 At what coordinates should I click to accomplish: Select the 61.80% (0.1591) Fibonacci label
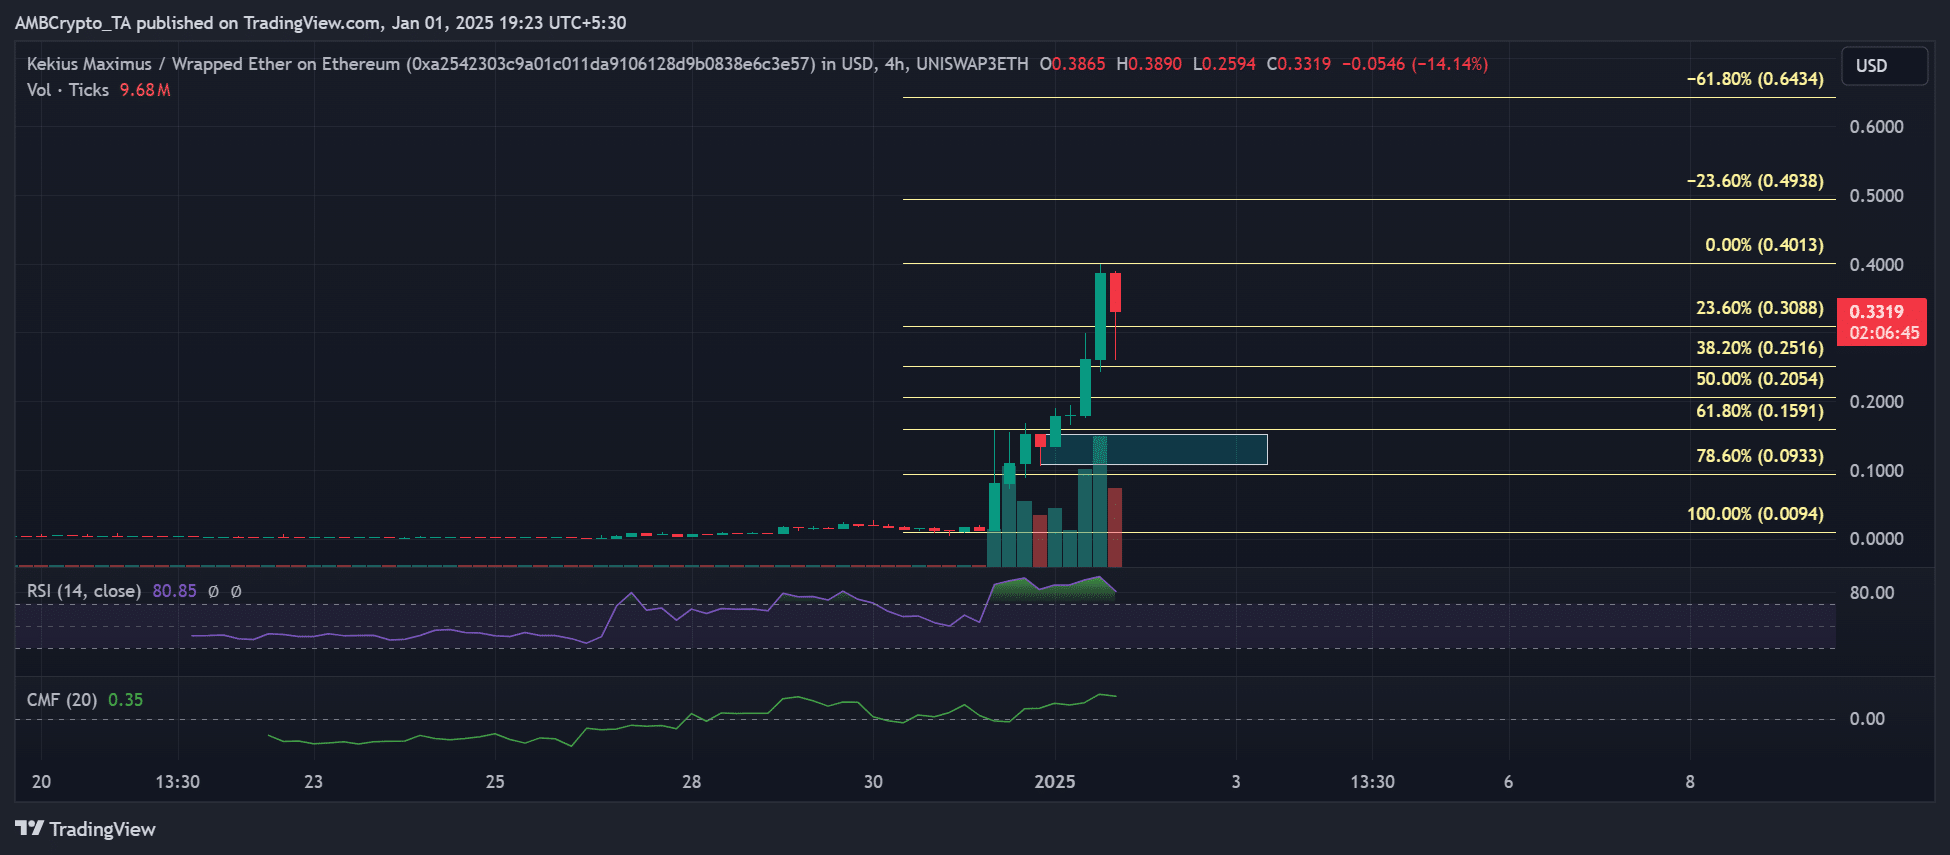click(x=1760, y=411)
